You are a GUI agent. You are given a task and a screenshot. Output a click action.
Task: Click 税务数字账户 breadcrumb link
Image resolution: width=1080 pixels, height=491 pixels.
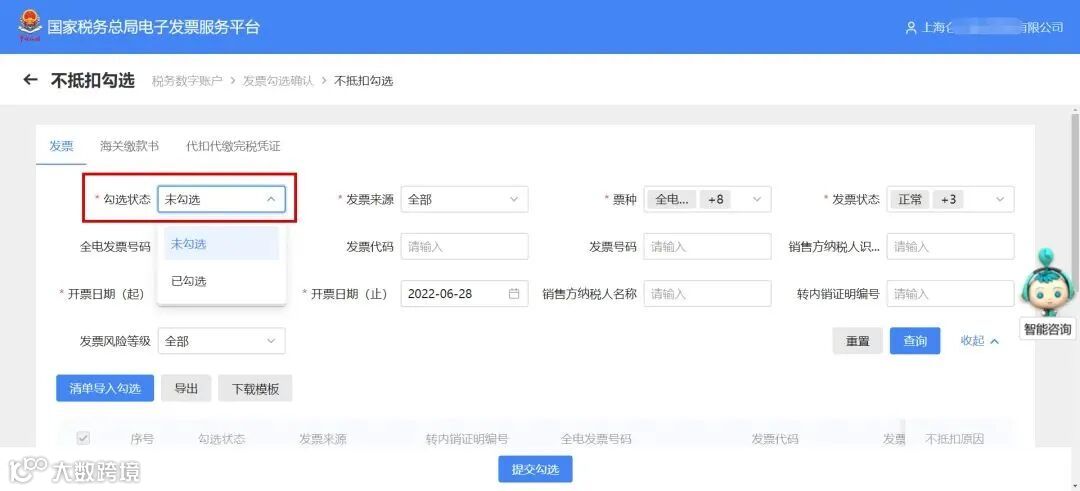[x=187, y=81]
